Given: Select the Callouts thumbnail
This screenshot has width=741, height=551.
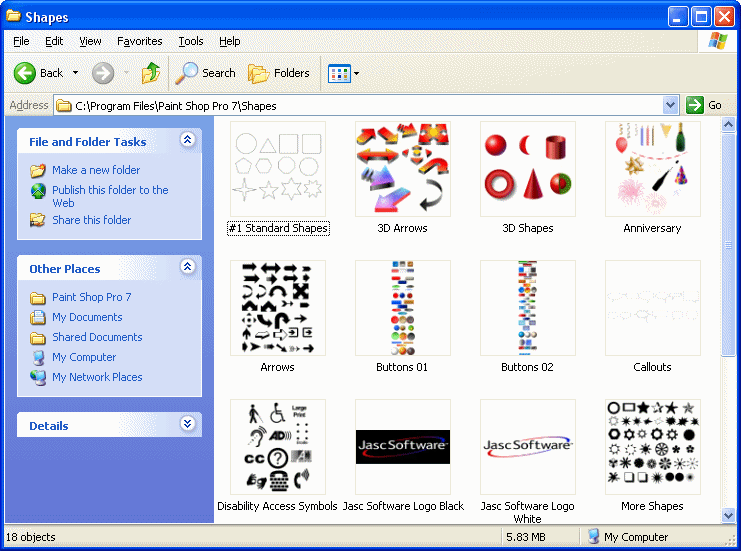Looking at the screenshot, I should click(x=653, y=308).
